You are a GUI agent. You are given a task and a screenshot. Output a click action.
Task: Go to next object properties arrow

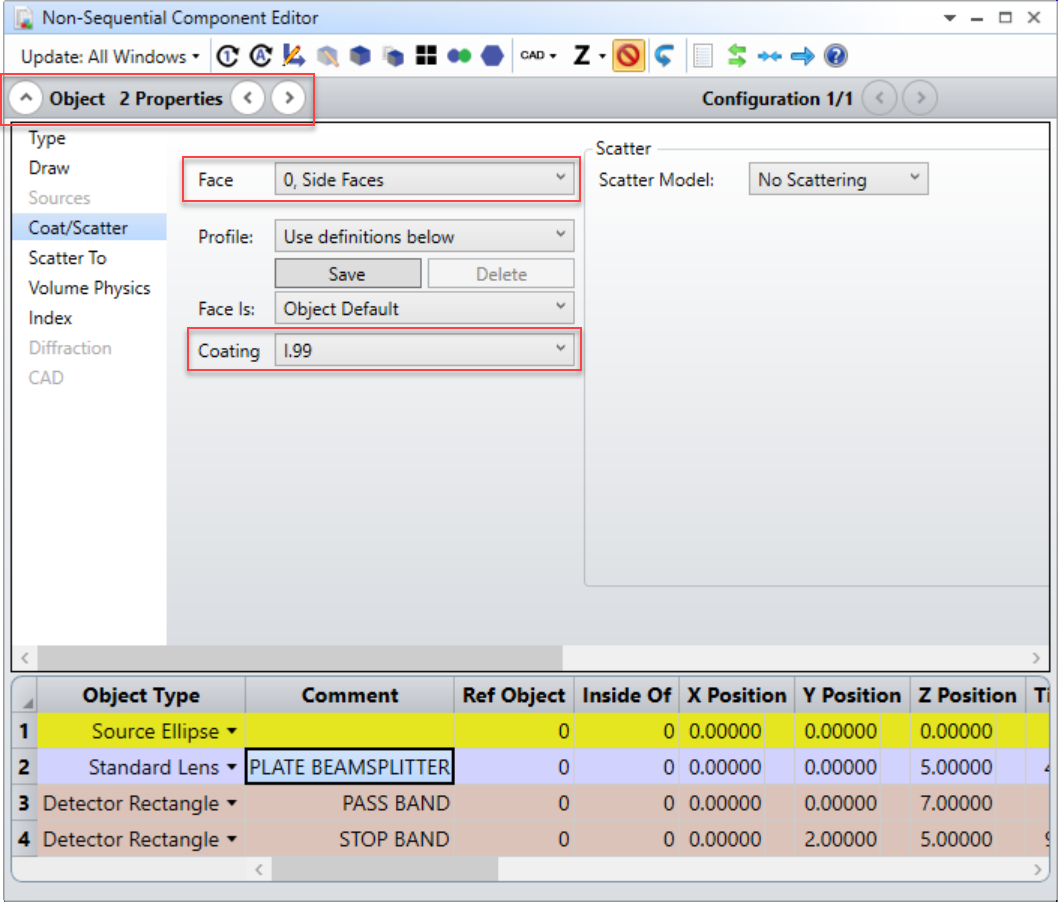(289, 98)
